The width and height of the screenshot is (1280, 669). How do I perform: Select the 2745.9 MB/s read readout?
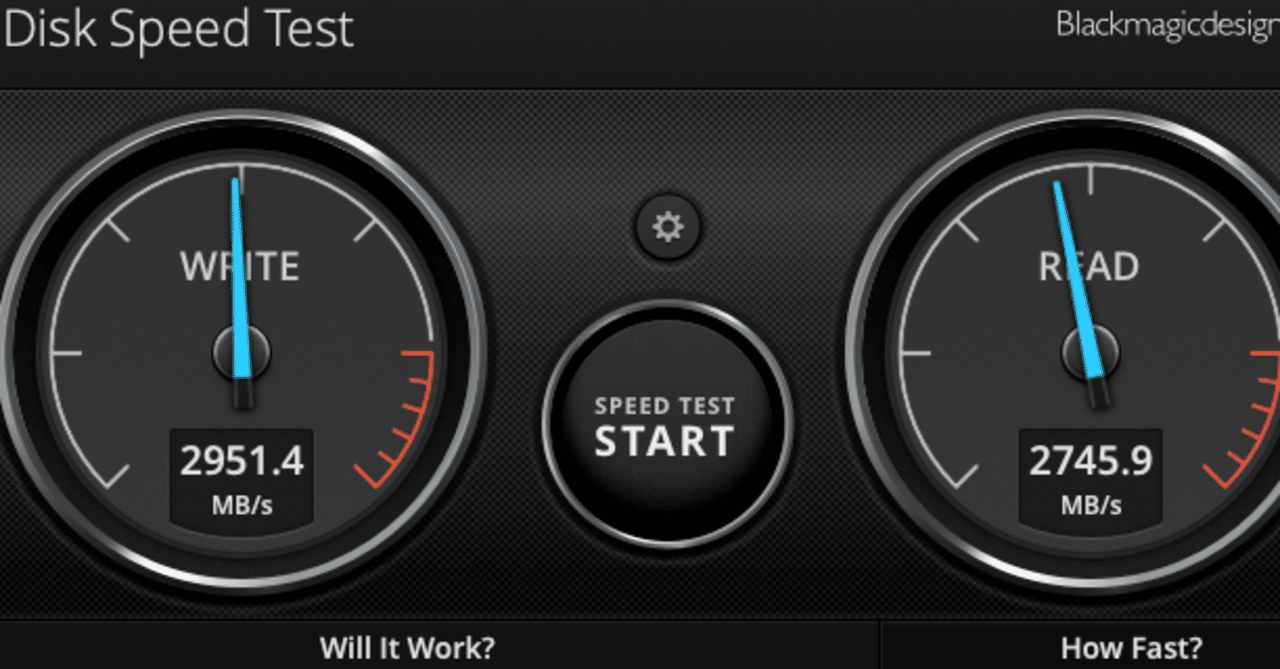tap(1090, 478)
